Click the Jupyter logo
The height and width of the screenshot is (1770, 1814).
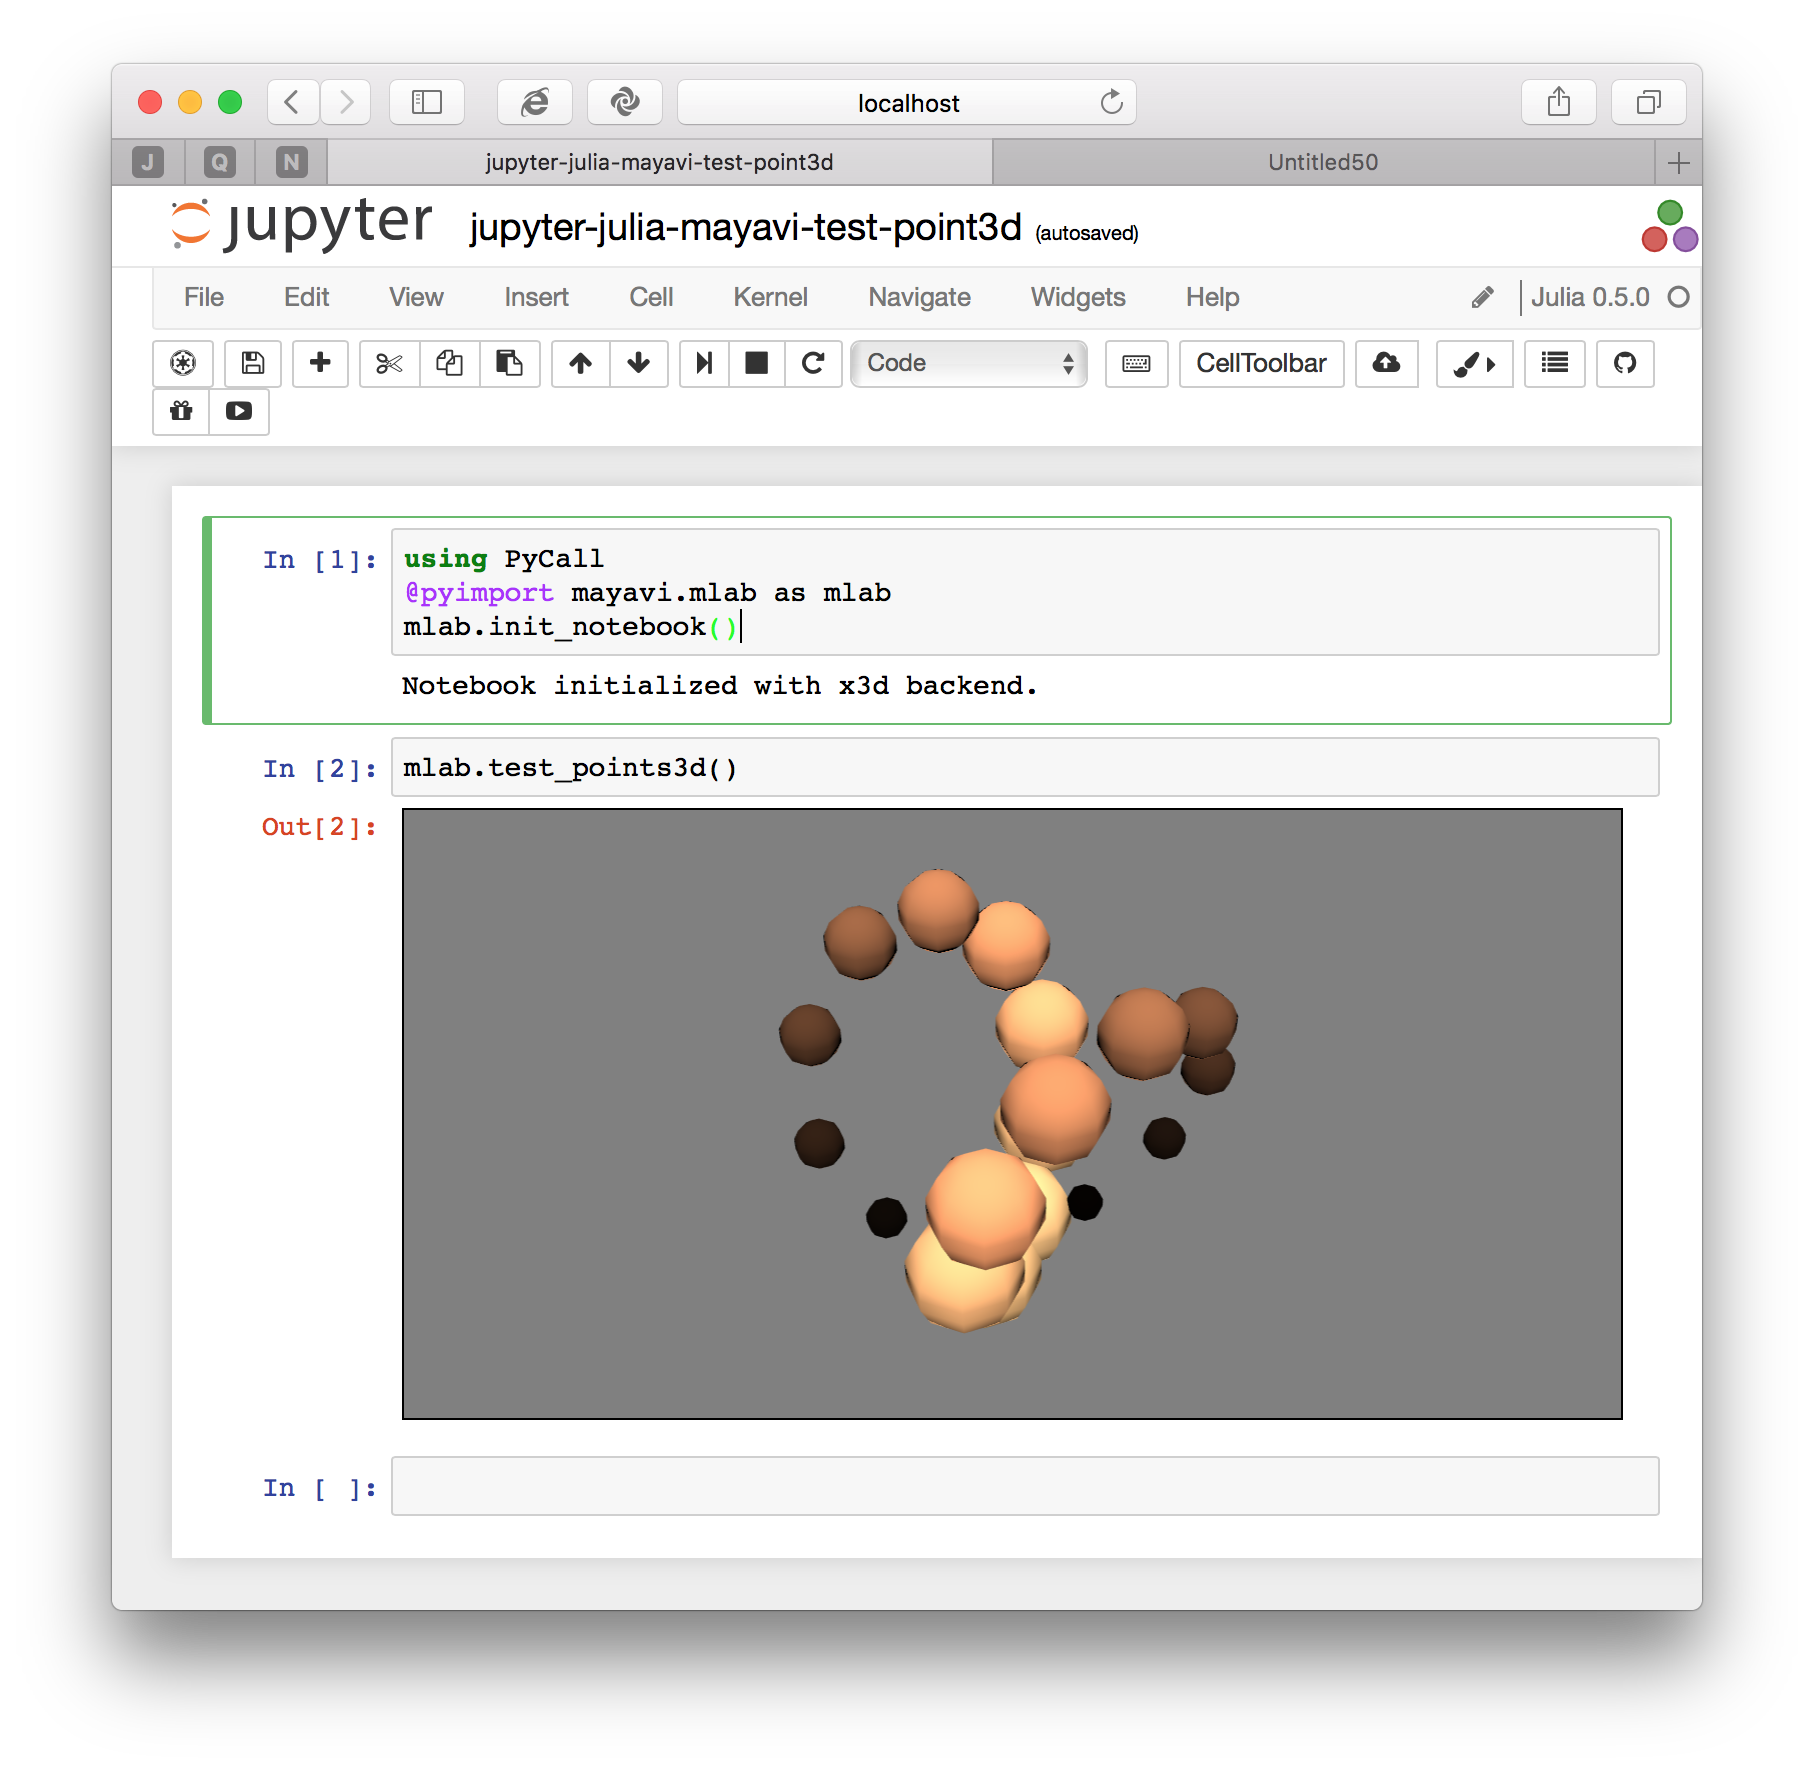[x=302, y=223]
